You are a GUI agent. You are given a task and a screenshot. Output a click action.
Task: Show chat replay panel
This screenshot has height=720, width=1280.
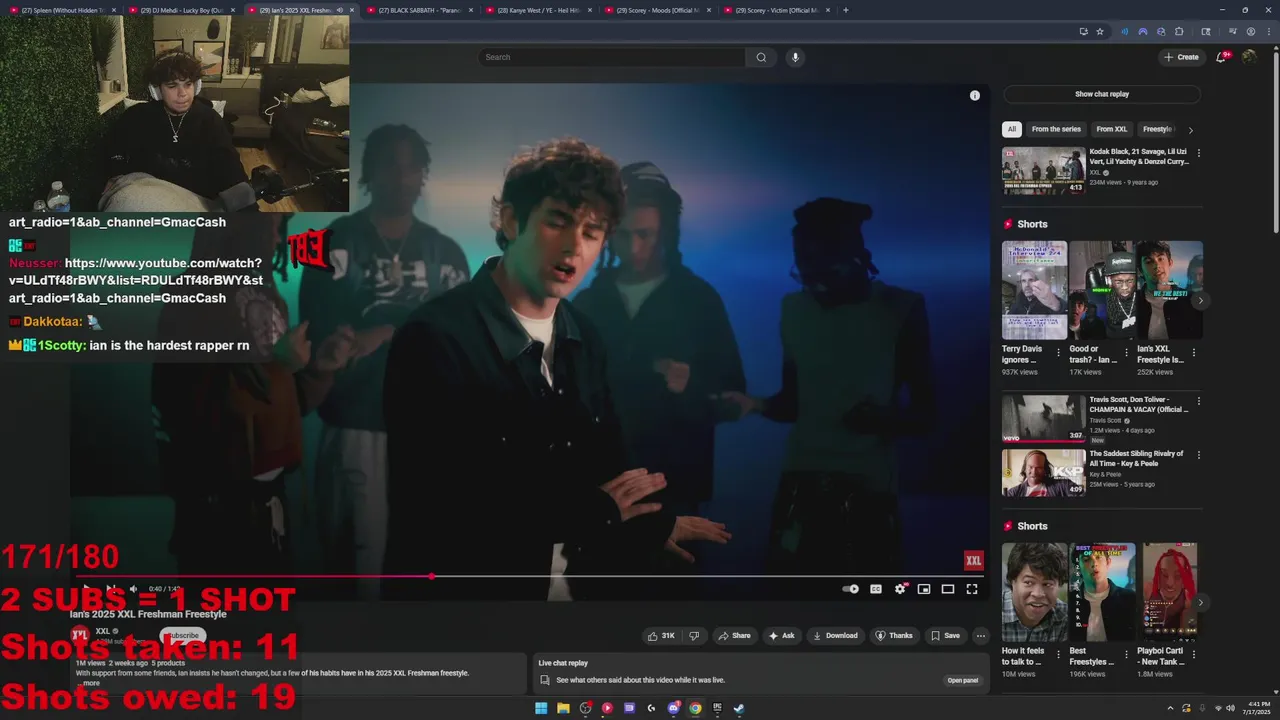[1102, 94]
